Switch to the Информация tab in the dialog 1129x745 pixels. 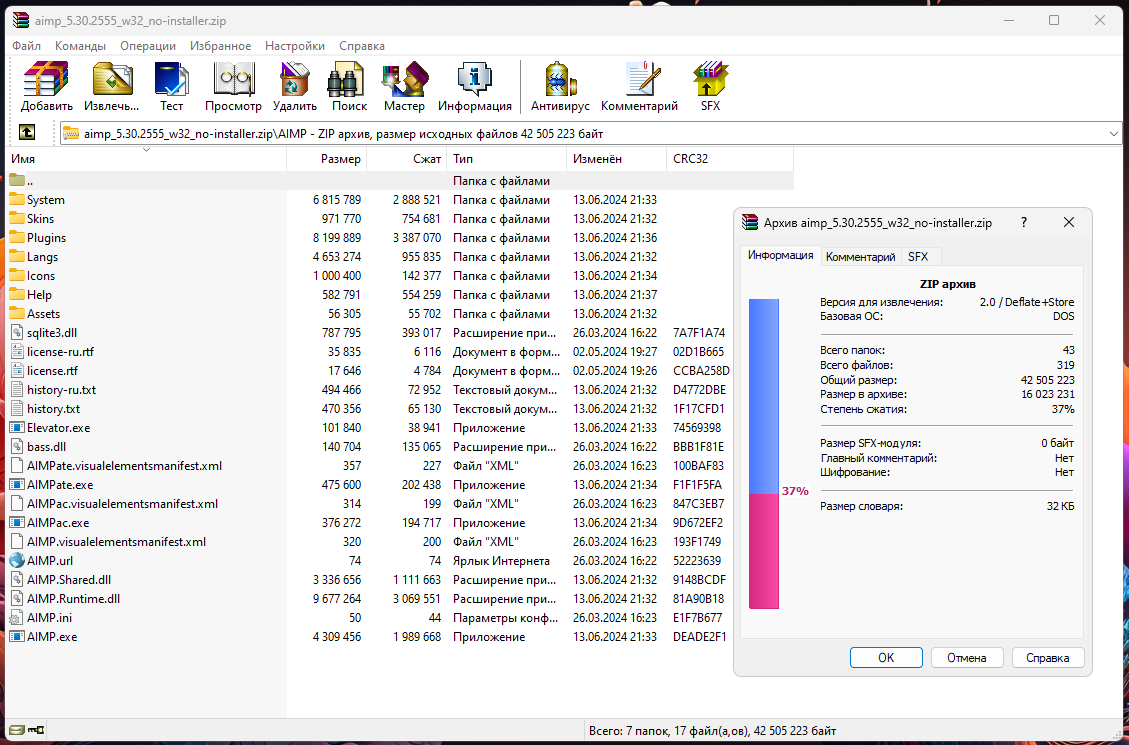pyautogui.click(x=781, y=256)
